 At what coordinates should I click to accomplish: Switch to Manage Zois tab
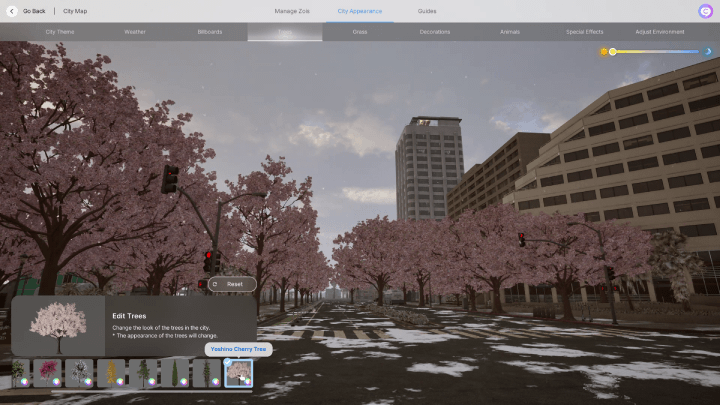(292, 11)
